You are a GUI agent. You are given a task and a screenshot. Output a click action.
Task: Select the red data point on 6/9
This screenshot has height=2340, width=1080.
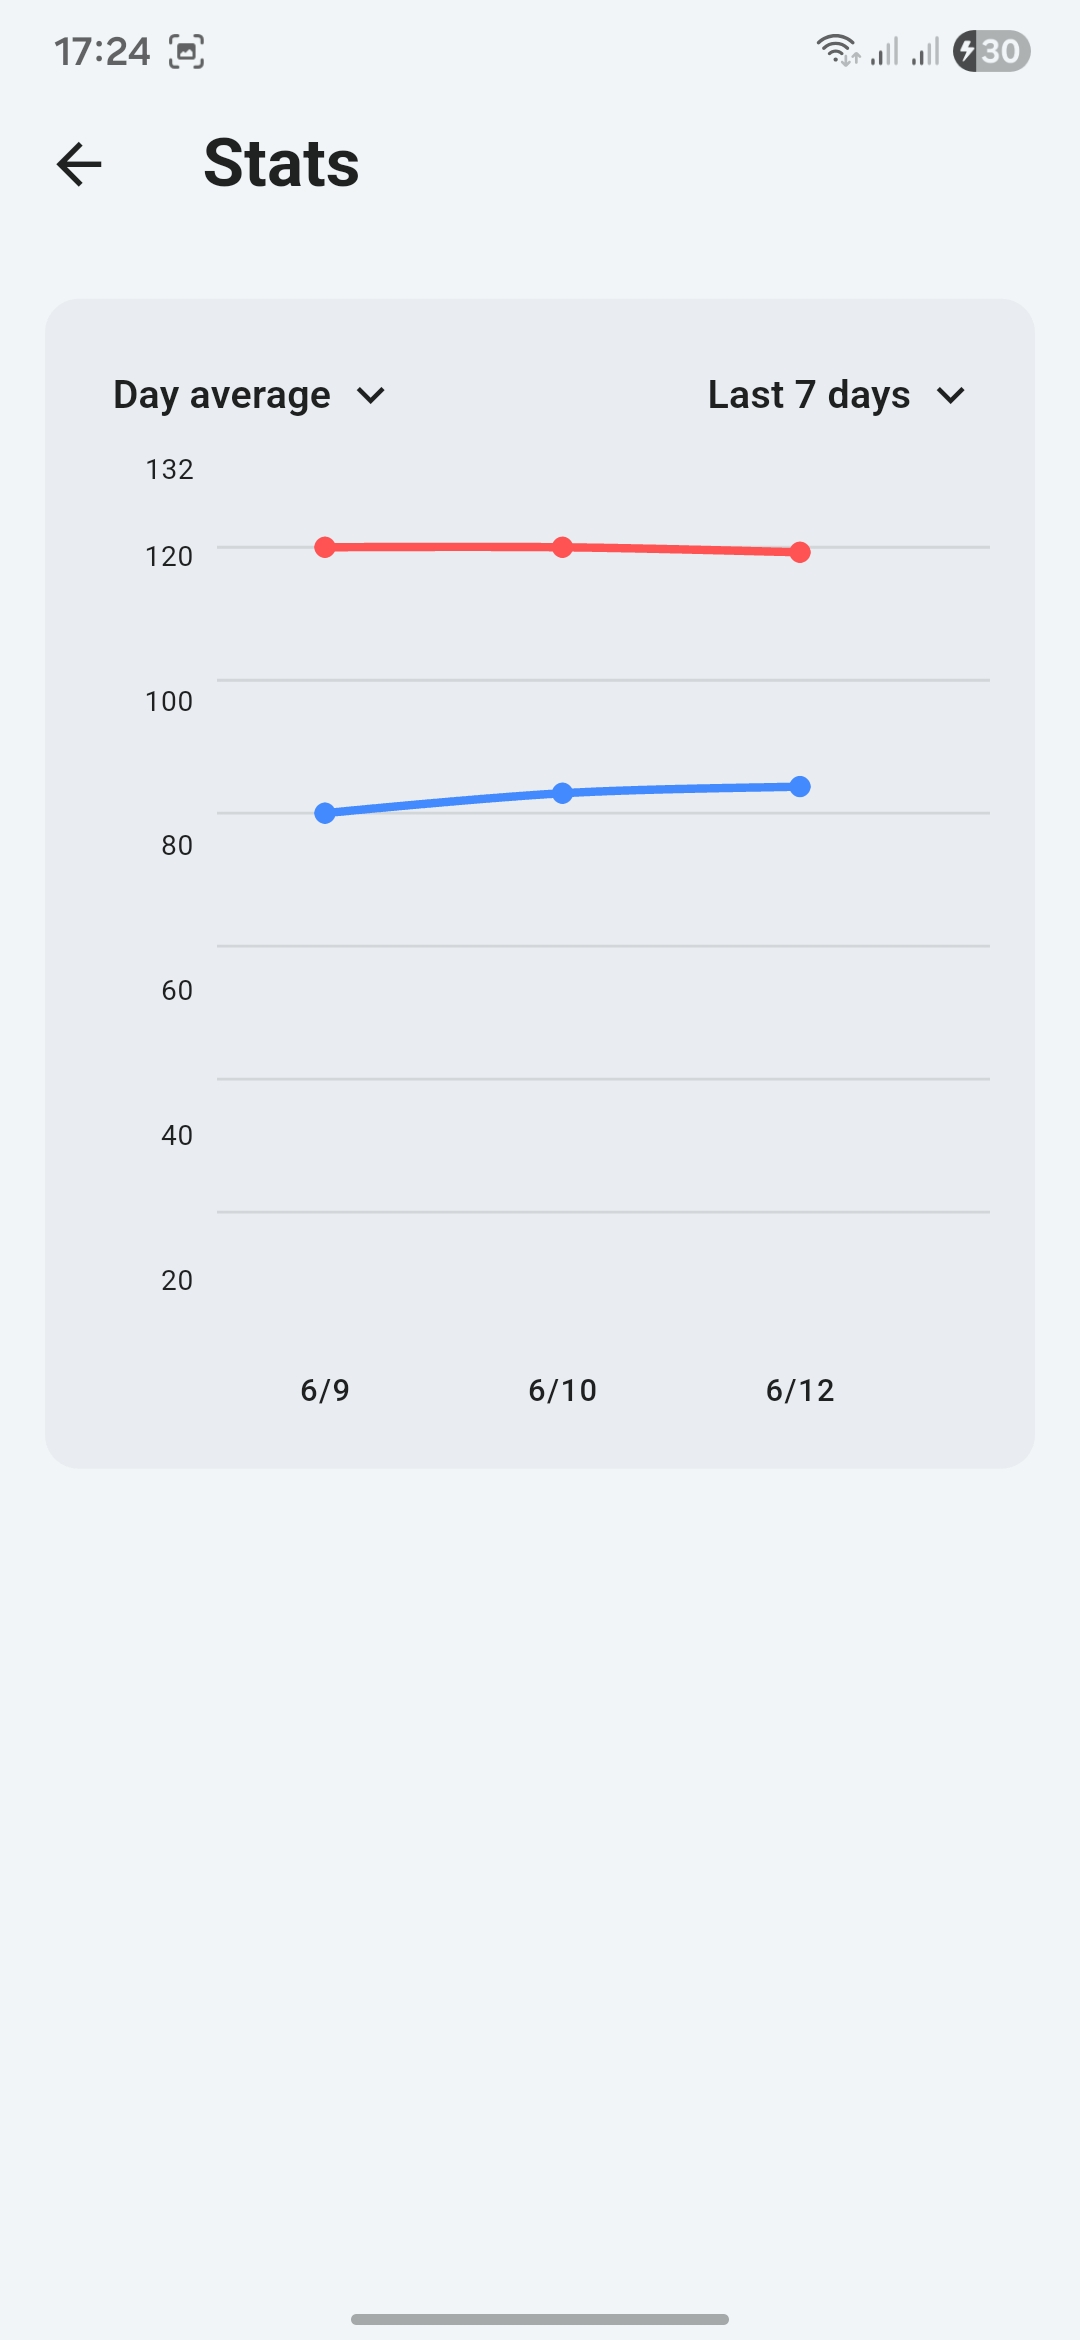click(x=325, y=547)
